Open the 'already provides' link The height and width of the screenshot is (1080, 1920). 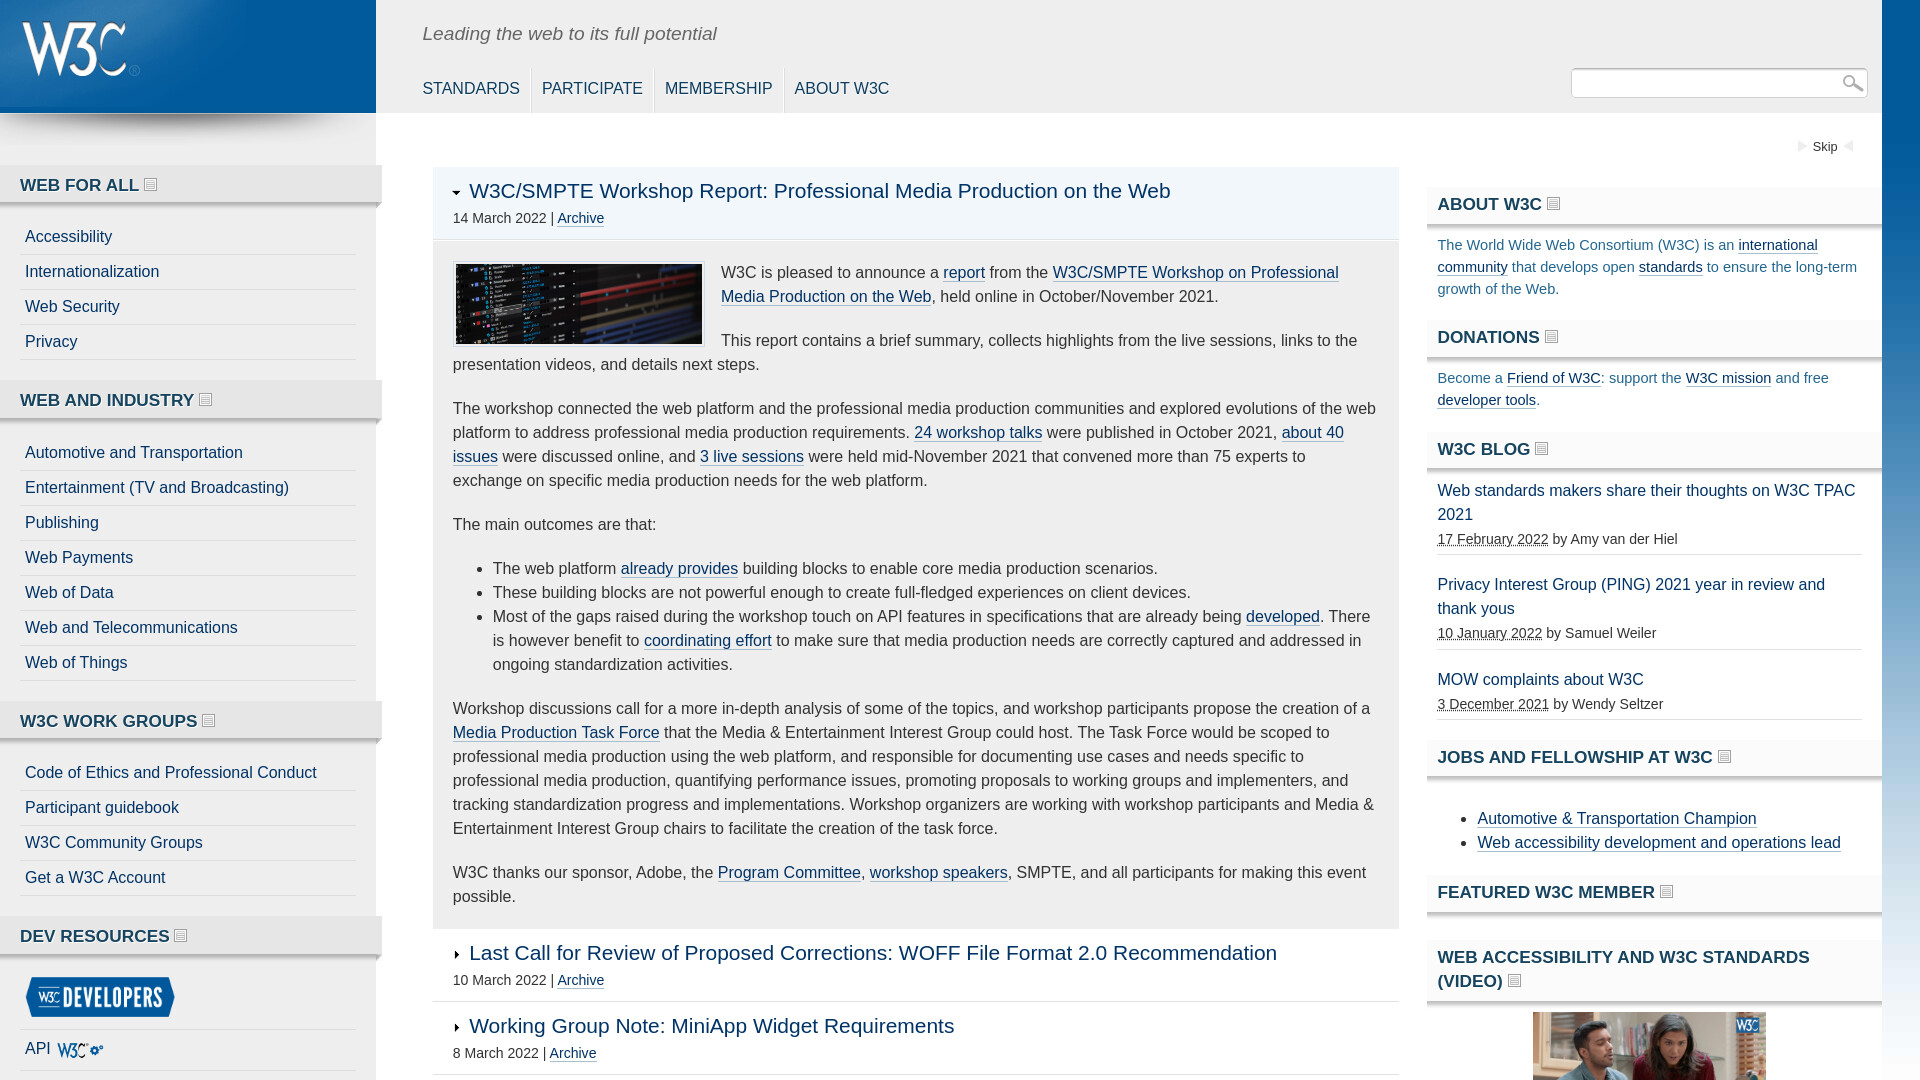click(679, 569)
